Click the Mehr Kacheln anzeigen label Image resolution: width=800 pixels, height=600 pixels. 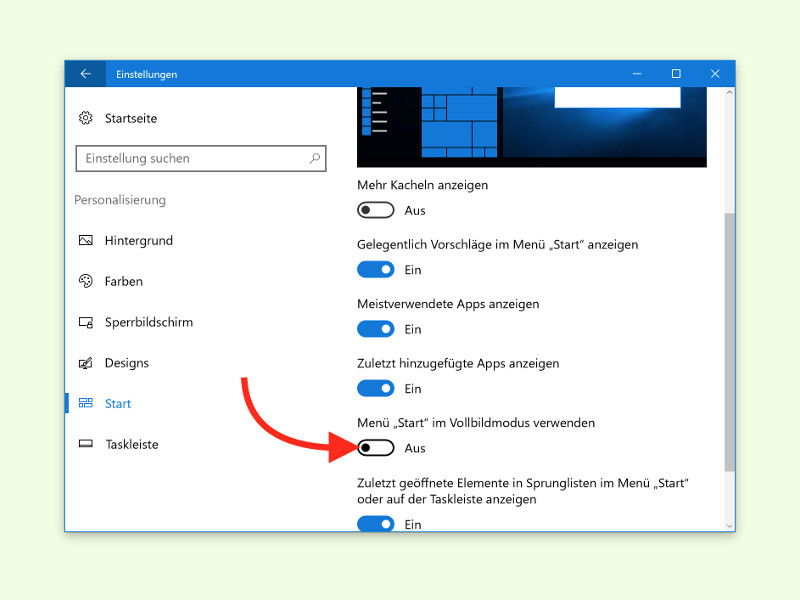(422, 185)
